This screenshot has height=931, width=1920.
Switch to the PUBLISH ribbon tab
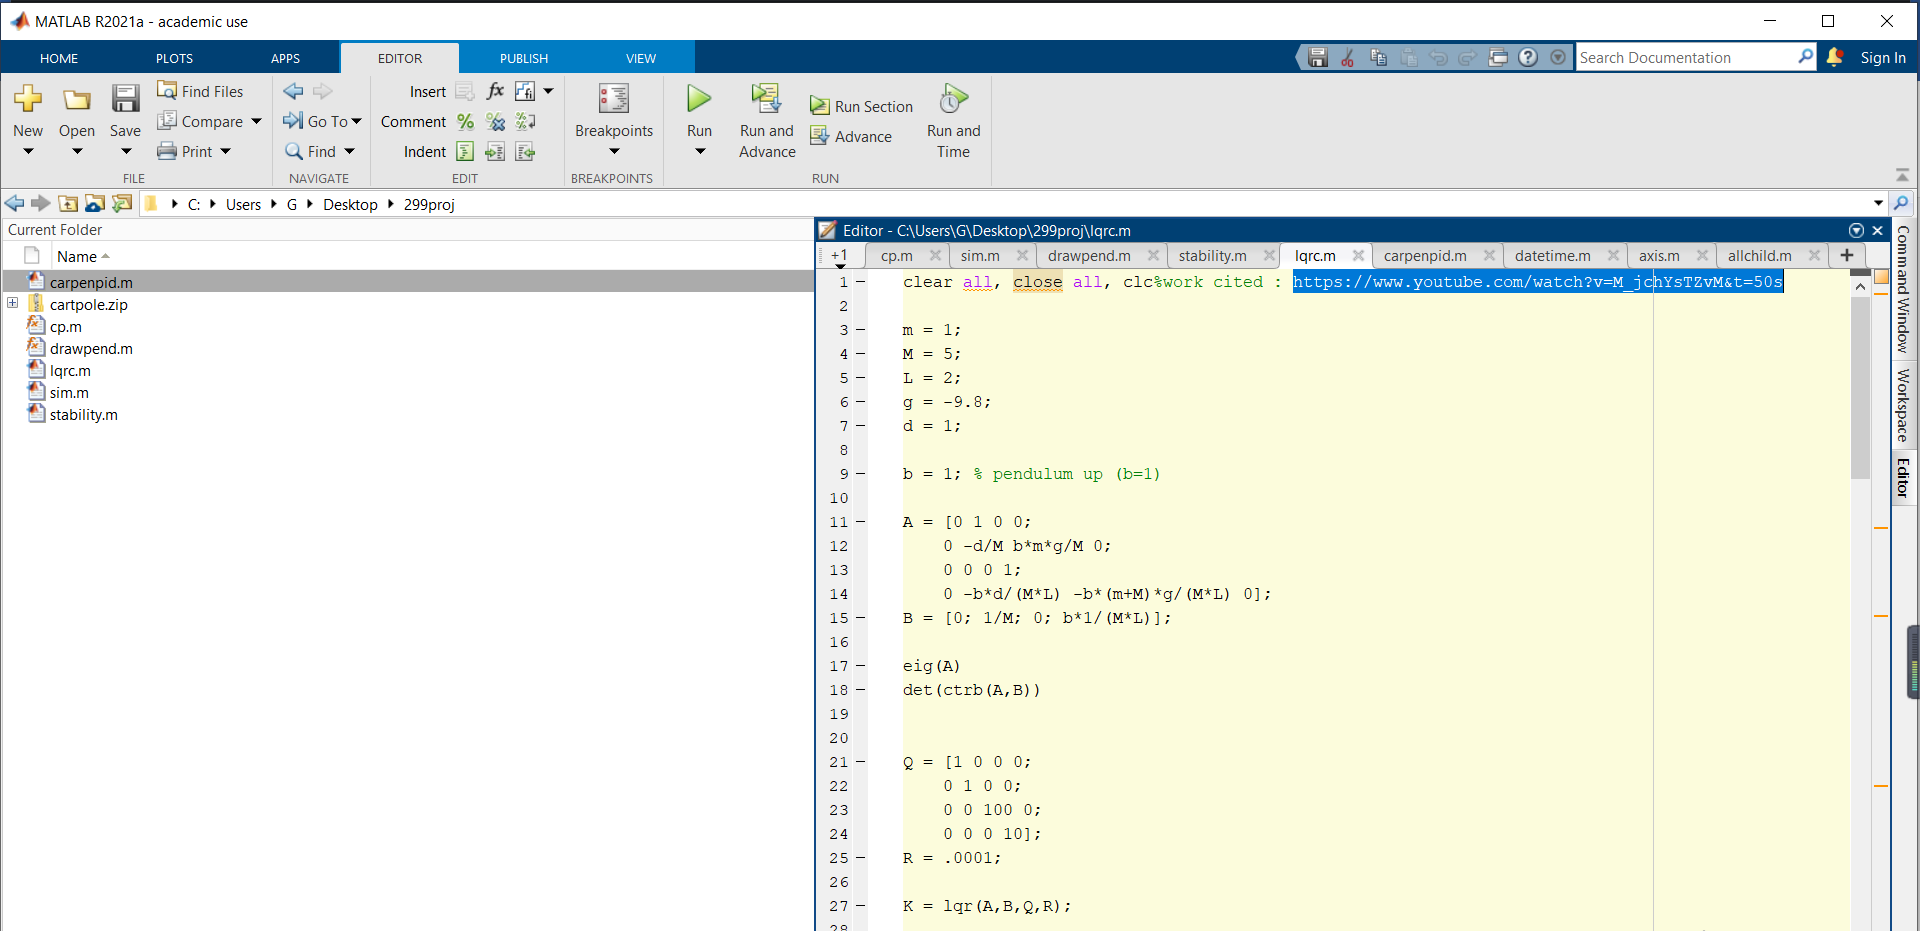(524, 58)
